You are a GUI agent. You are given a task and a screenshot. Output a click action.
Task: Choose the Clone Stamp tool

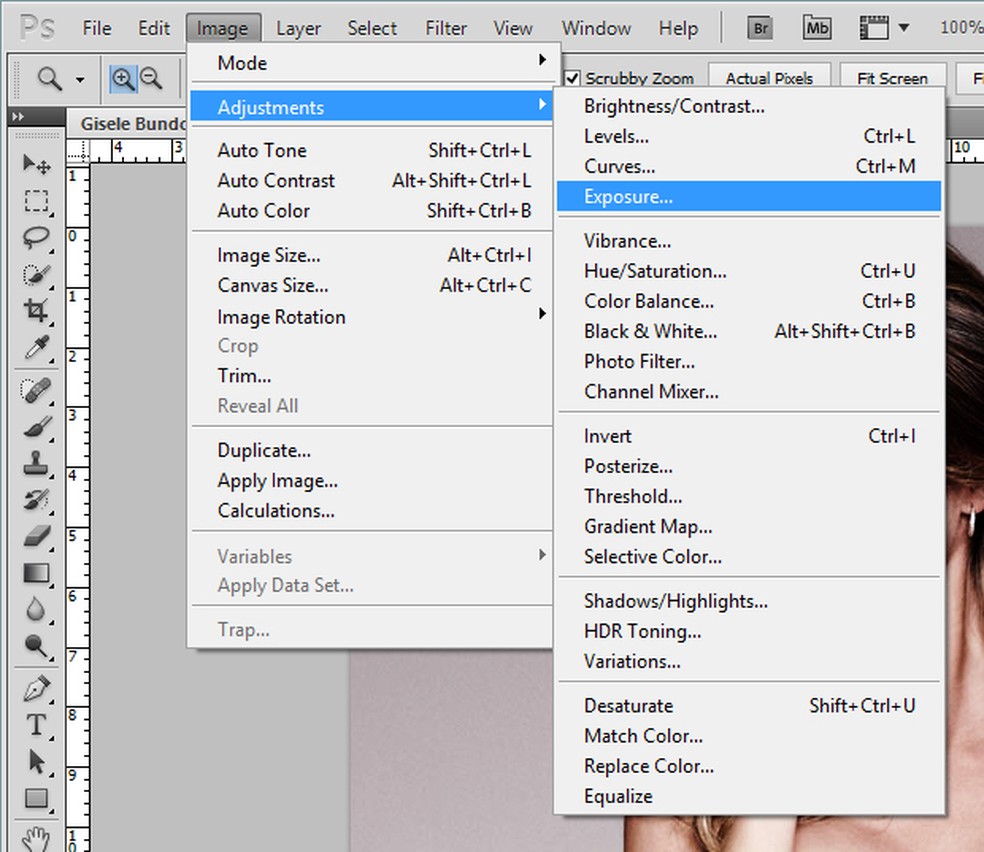point(37,463)
